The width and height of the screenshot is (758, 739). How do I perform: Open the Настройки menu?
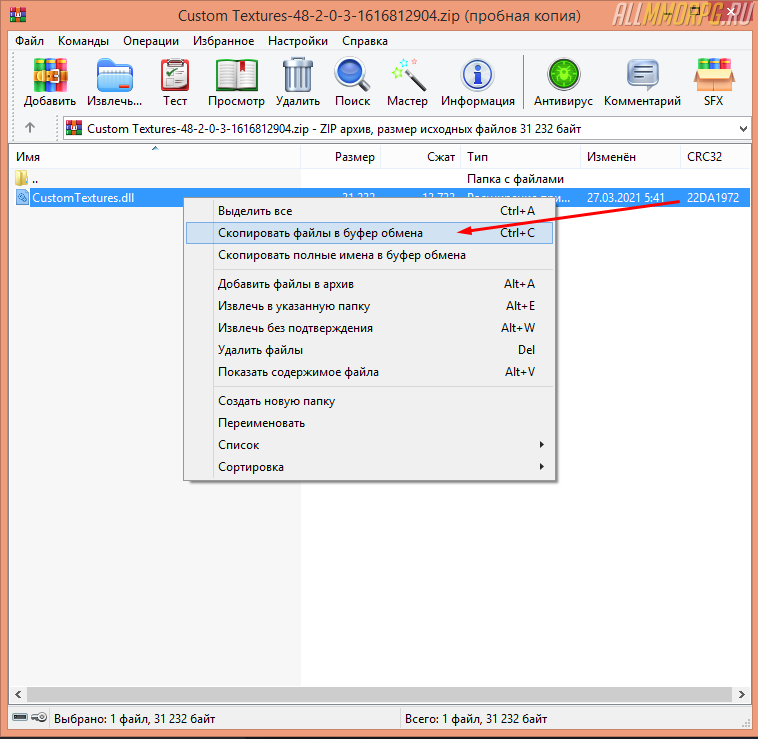click(298, 41)
